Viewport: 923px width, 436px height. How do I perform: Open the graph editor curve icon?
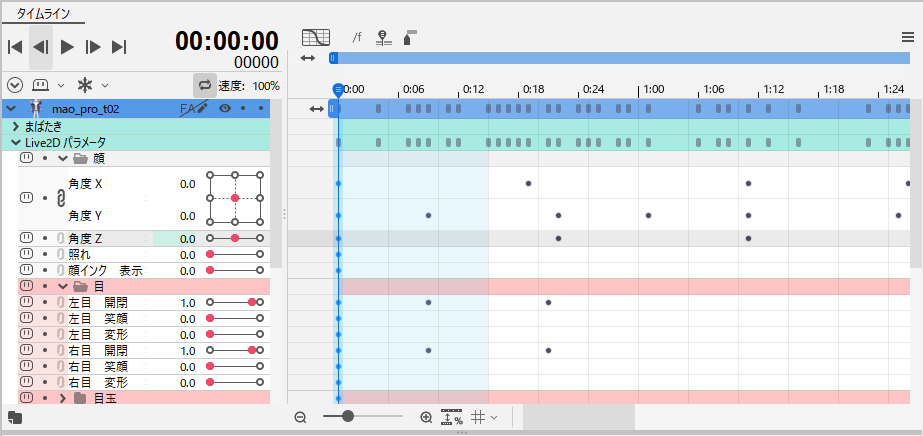pyautogui.click(x=316, y=38)
